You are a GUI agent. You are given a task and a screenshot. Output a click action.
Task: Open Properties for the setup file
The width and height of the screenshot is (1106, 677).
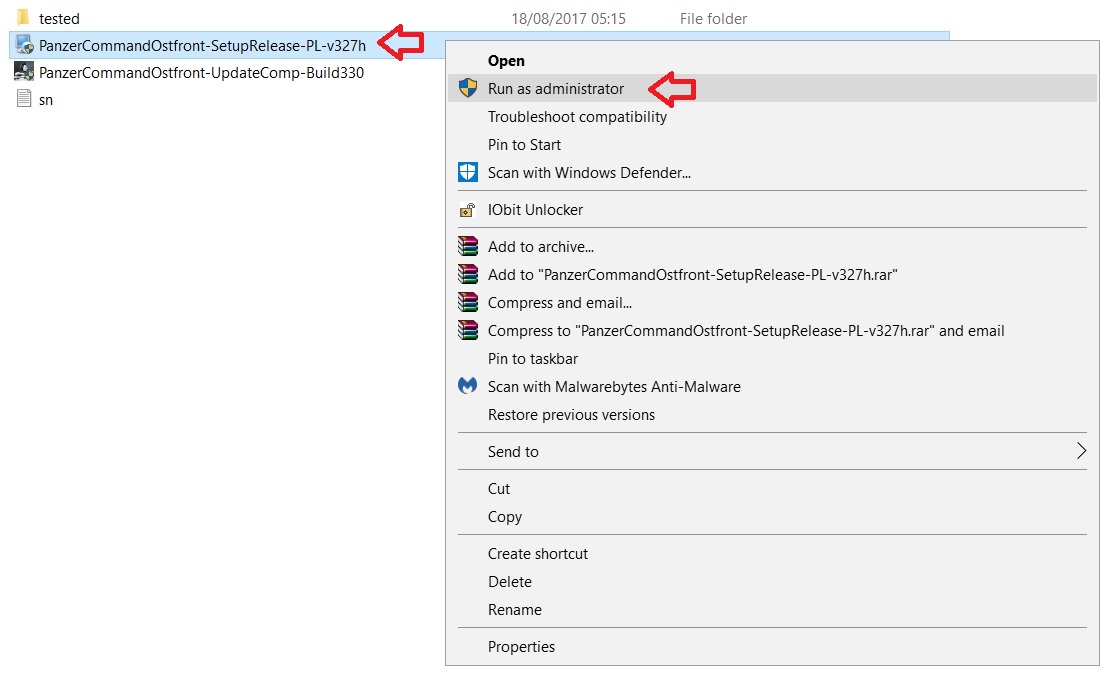coord(521,647)
